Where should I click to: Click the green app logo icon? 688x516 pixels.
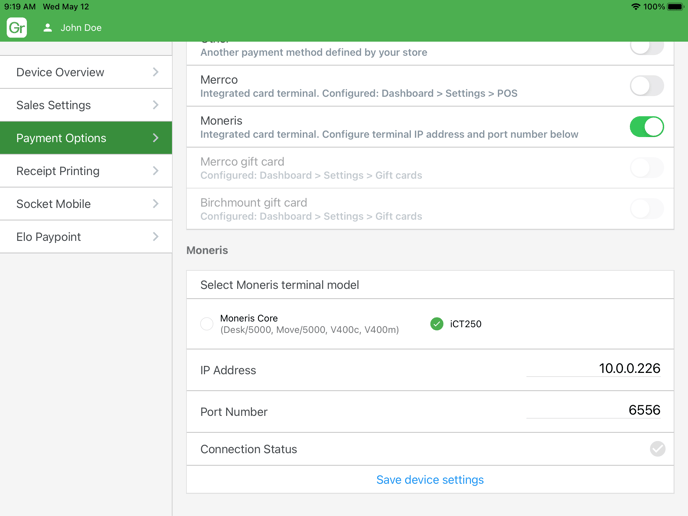click(17, 28)
